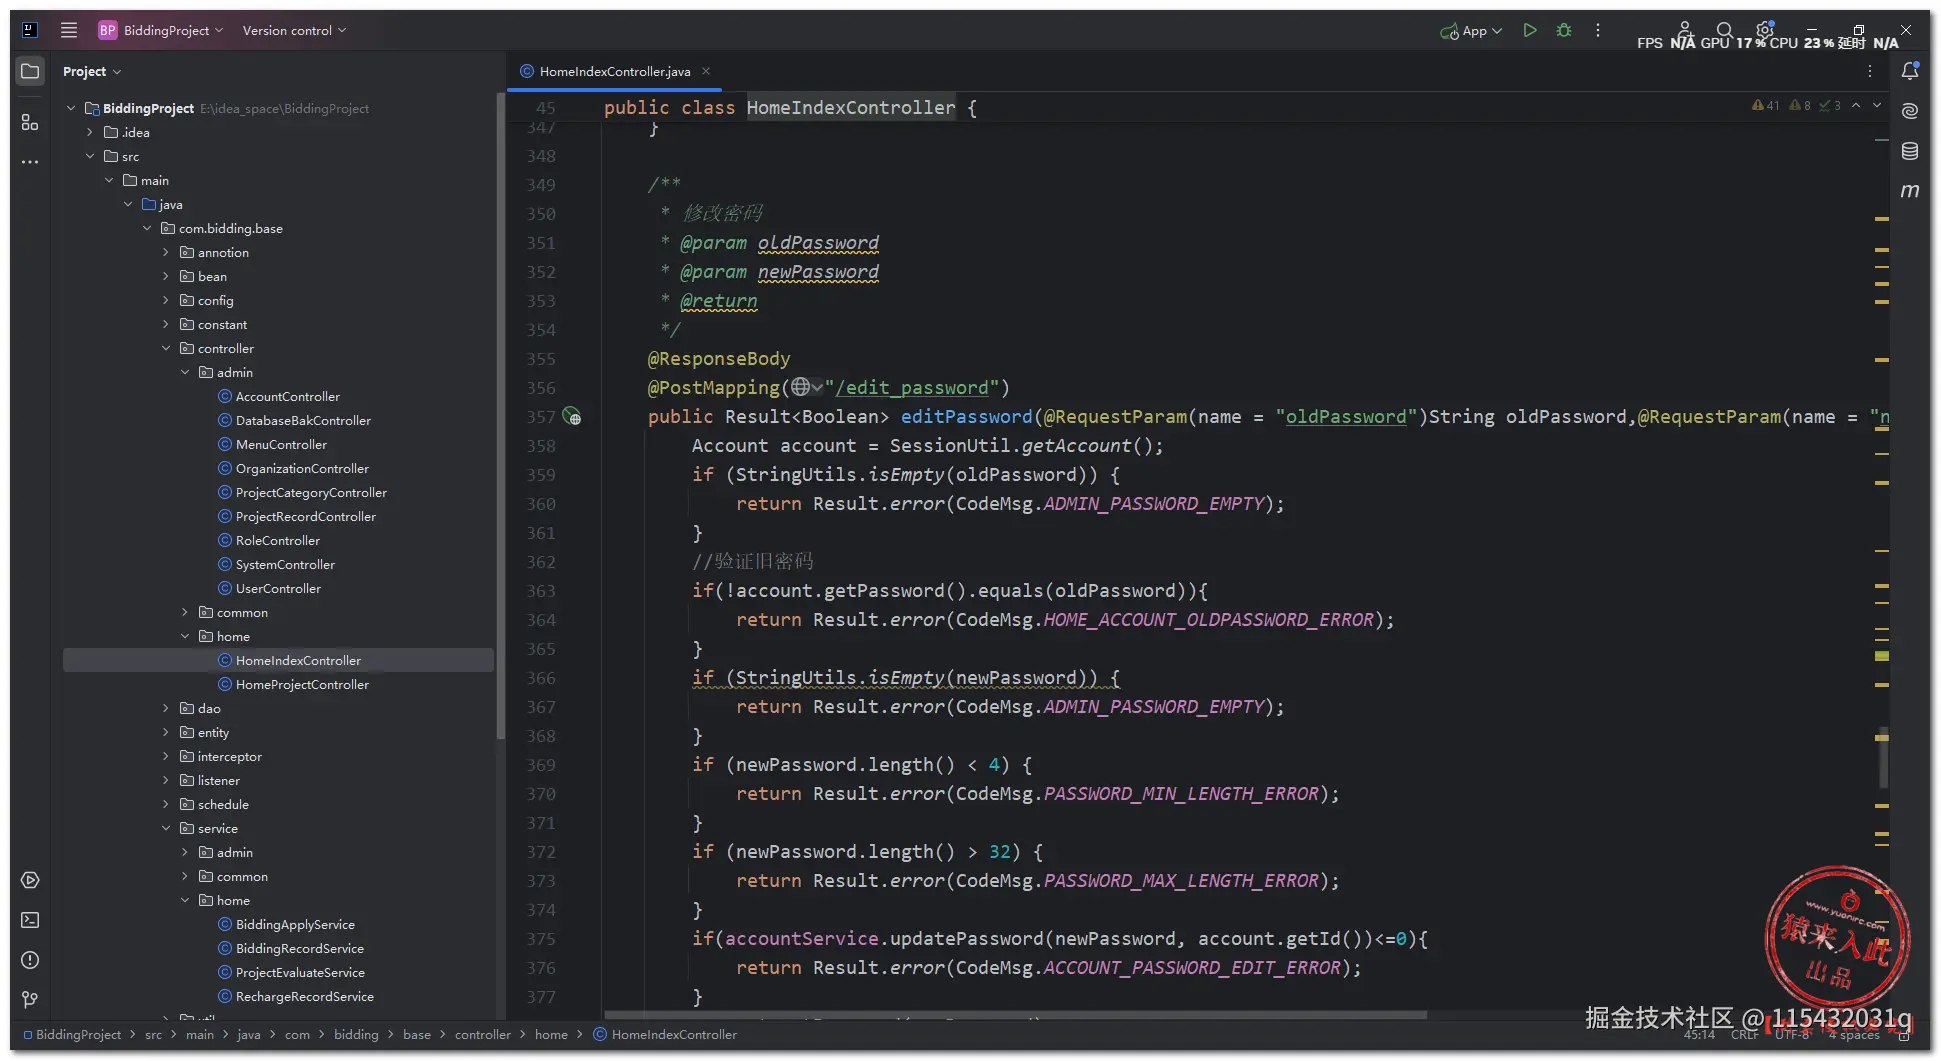Open more run actions menu
This screenshot has height=1061, width=1941.
coord(1598,30)
